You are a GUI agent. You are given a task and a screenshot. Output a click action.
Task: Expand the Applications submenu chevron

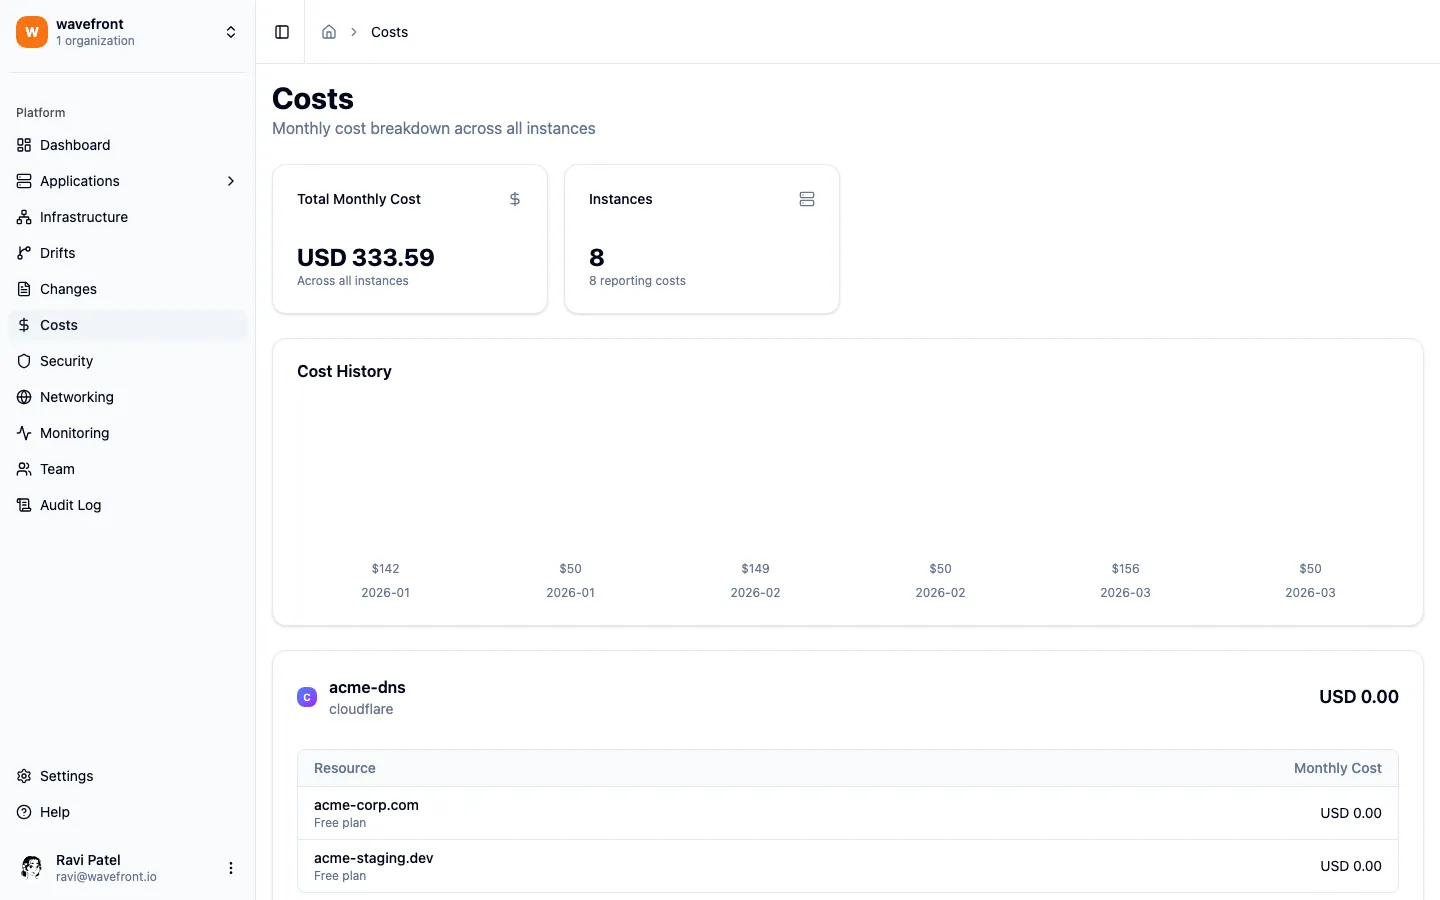[x=231, y=181]
